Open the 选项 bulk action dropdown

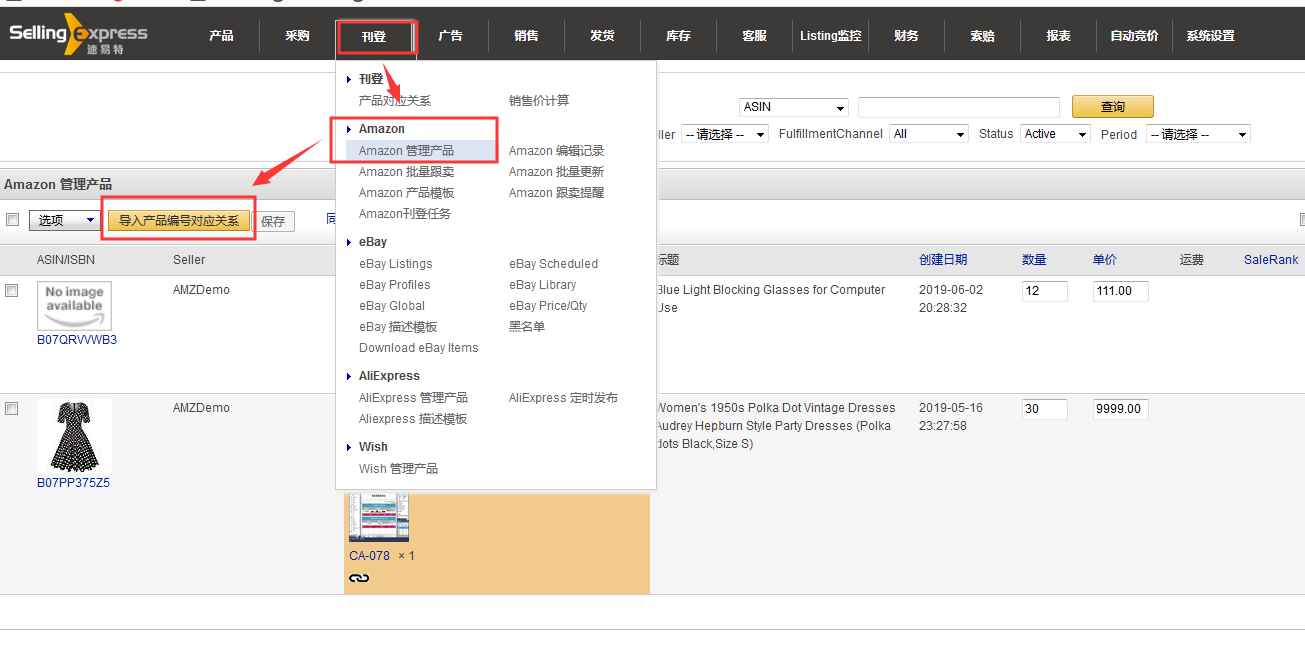pyautogui.click(x=64, y=220)
